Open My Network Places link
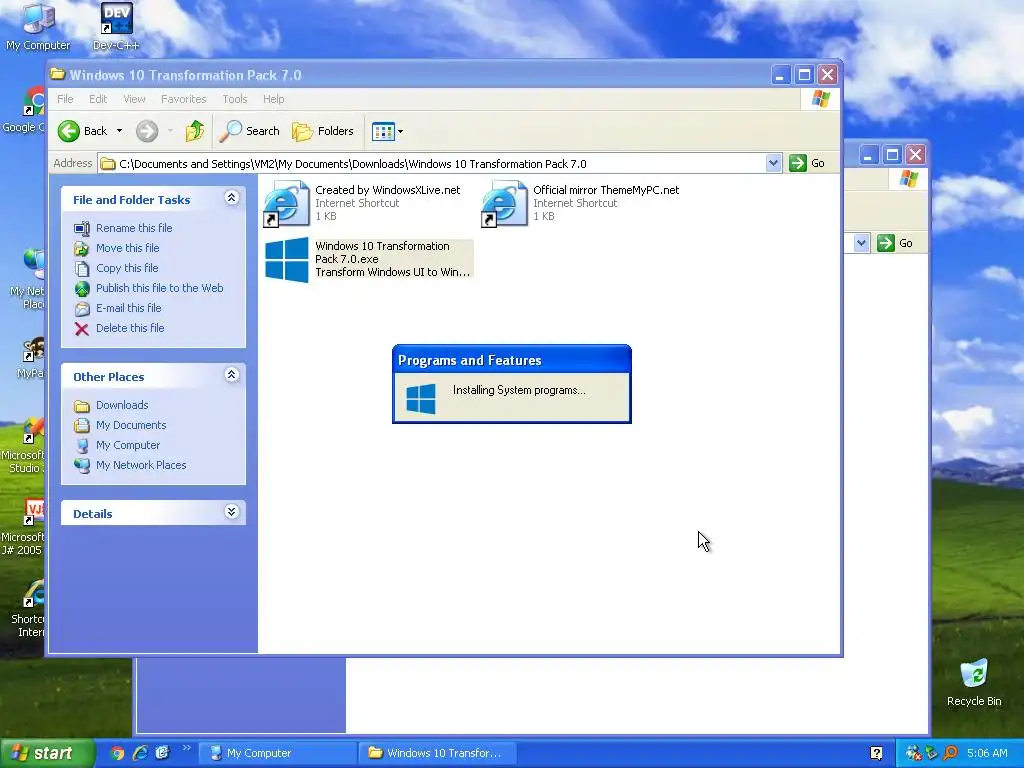The height and width of the screenshot is (768, 1024). [141, 466]
